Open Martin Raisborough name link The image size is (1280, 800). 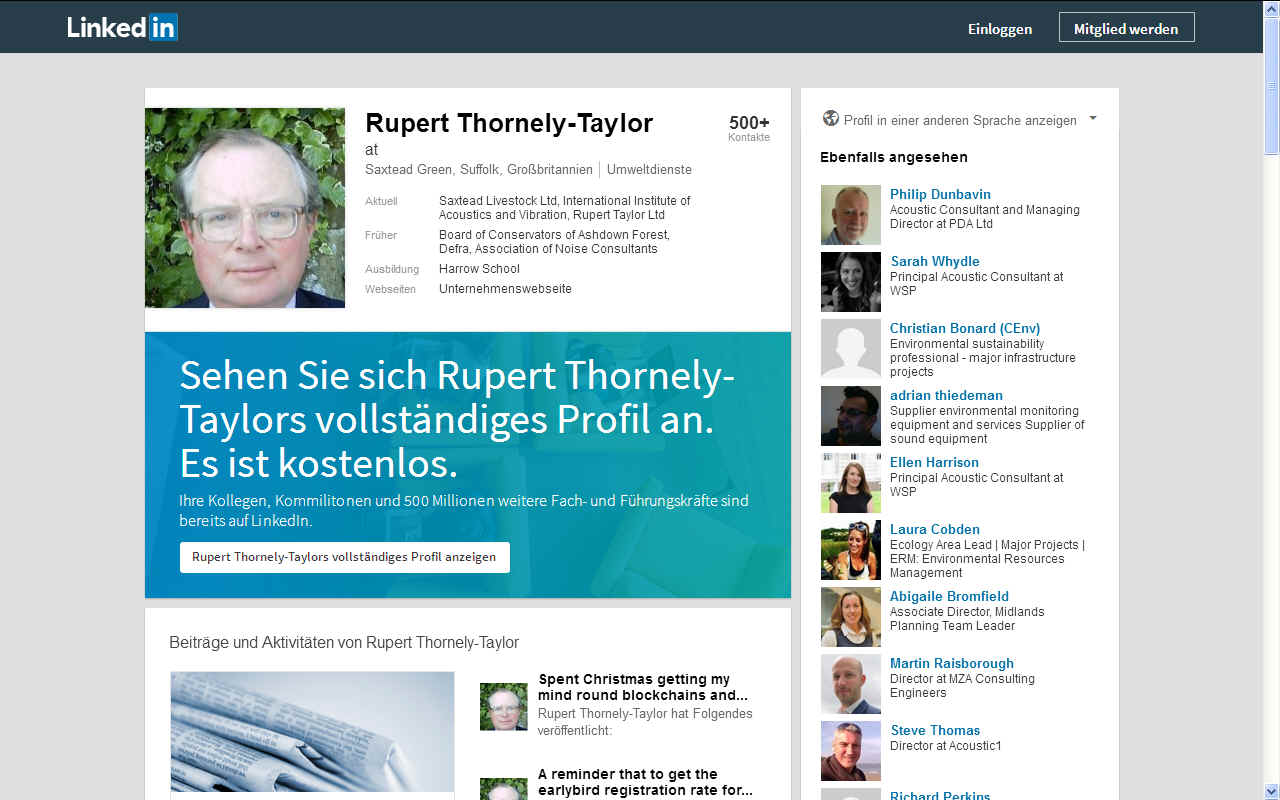952,663
